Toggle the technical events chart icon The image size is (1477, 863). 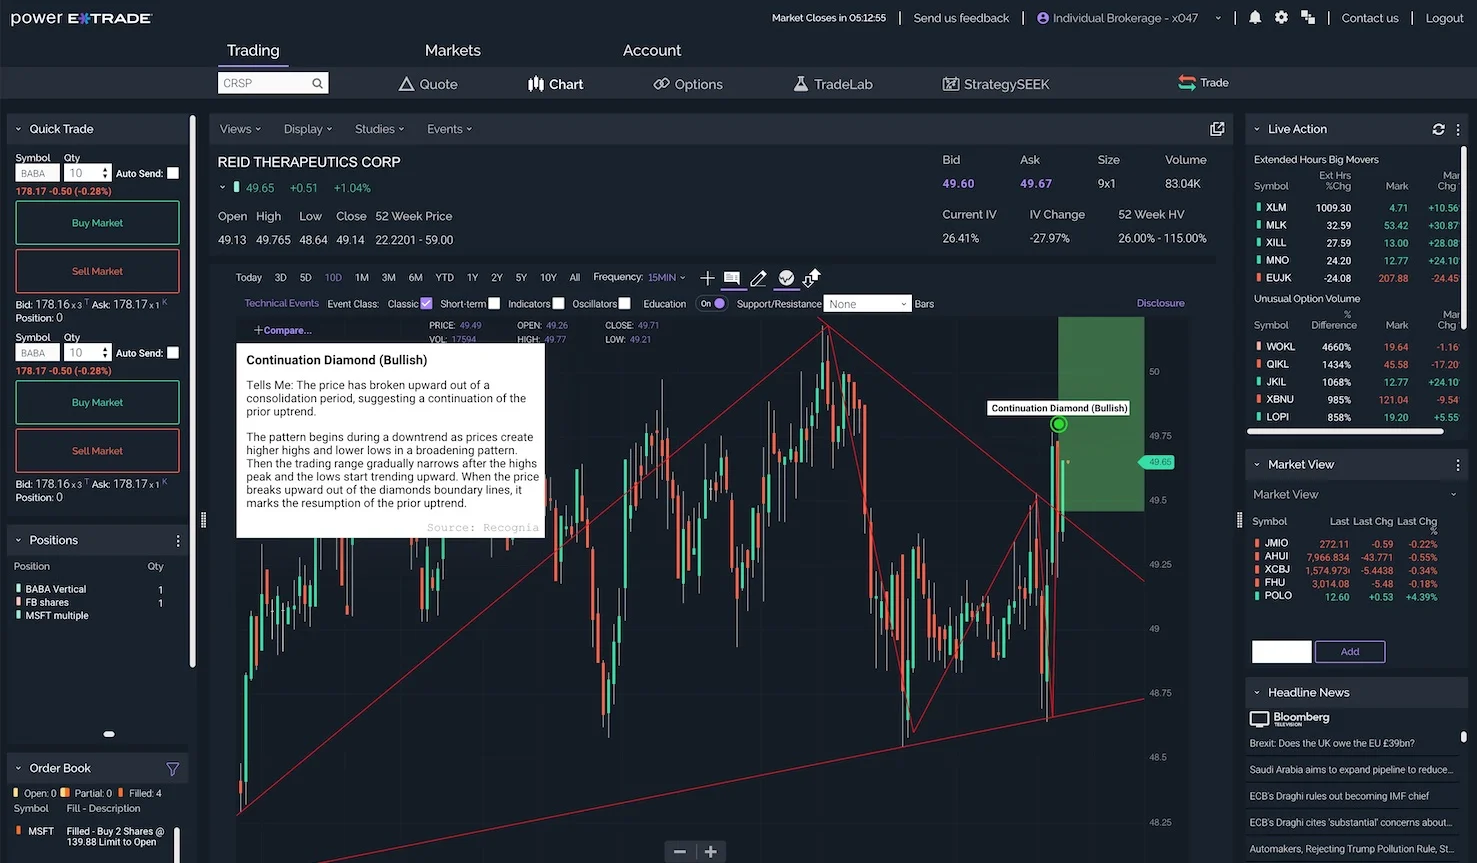[786, 278]
